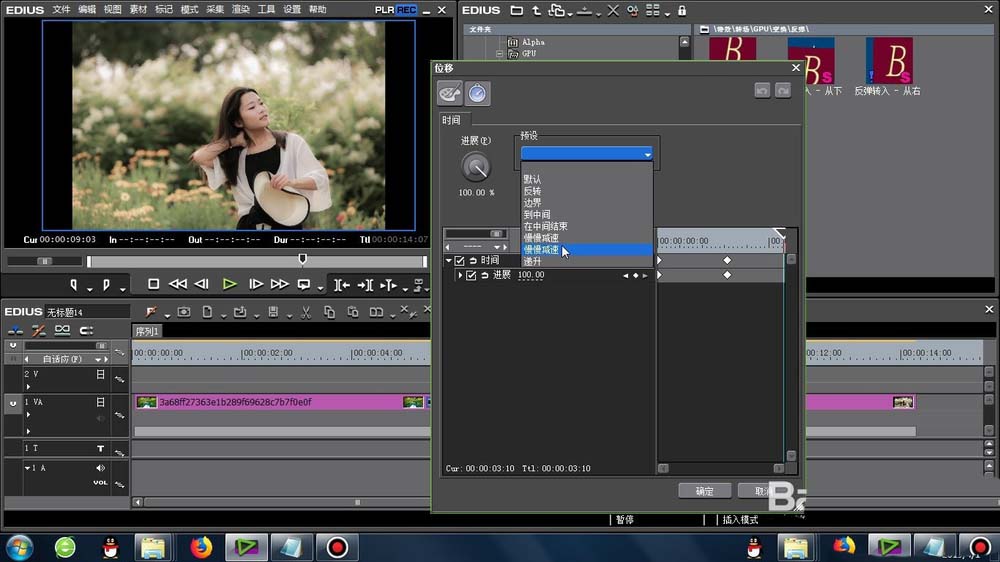Toggle the 1 A track speaker mute icon

(100, 468)
